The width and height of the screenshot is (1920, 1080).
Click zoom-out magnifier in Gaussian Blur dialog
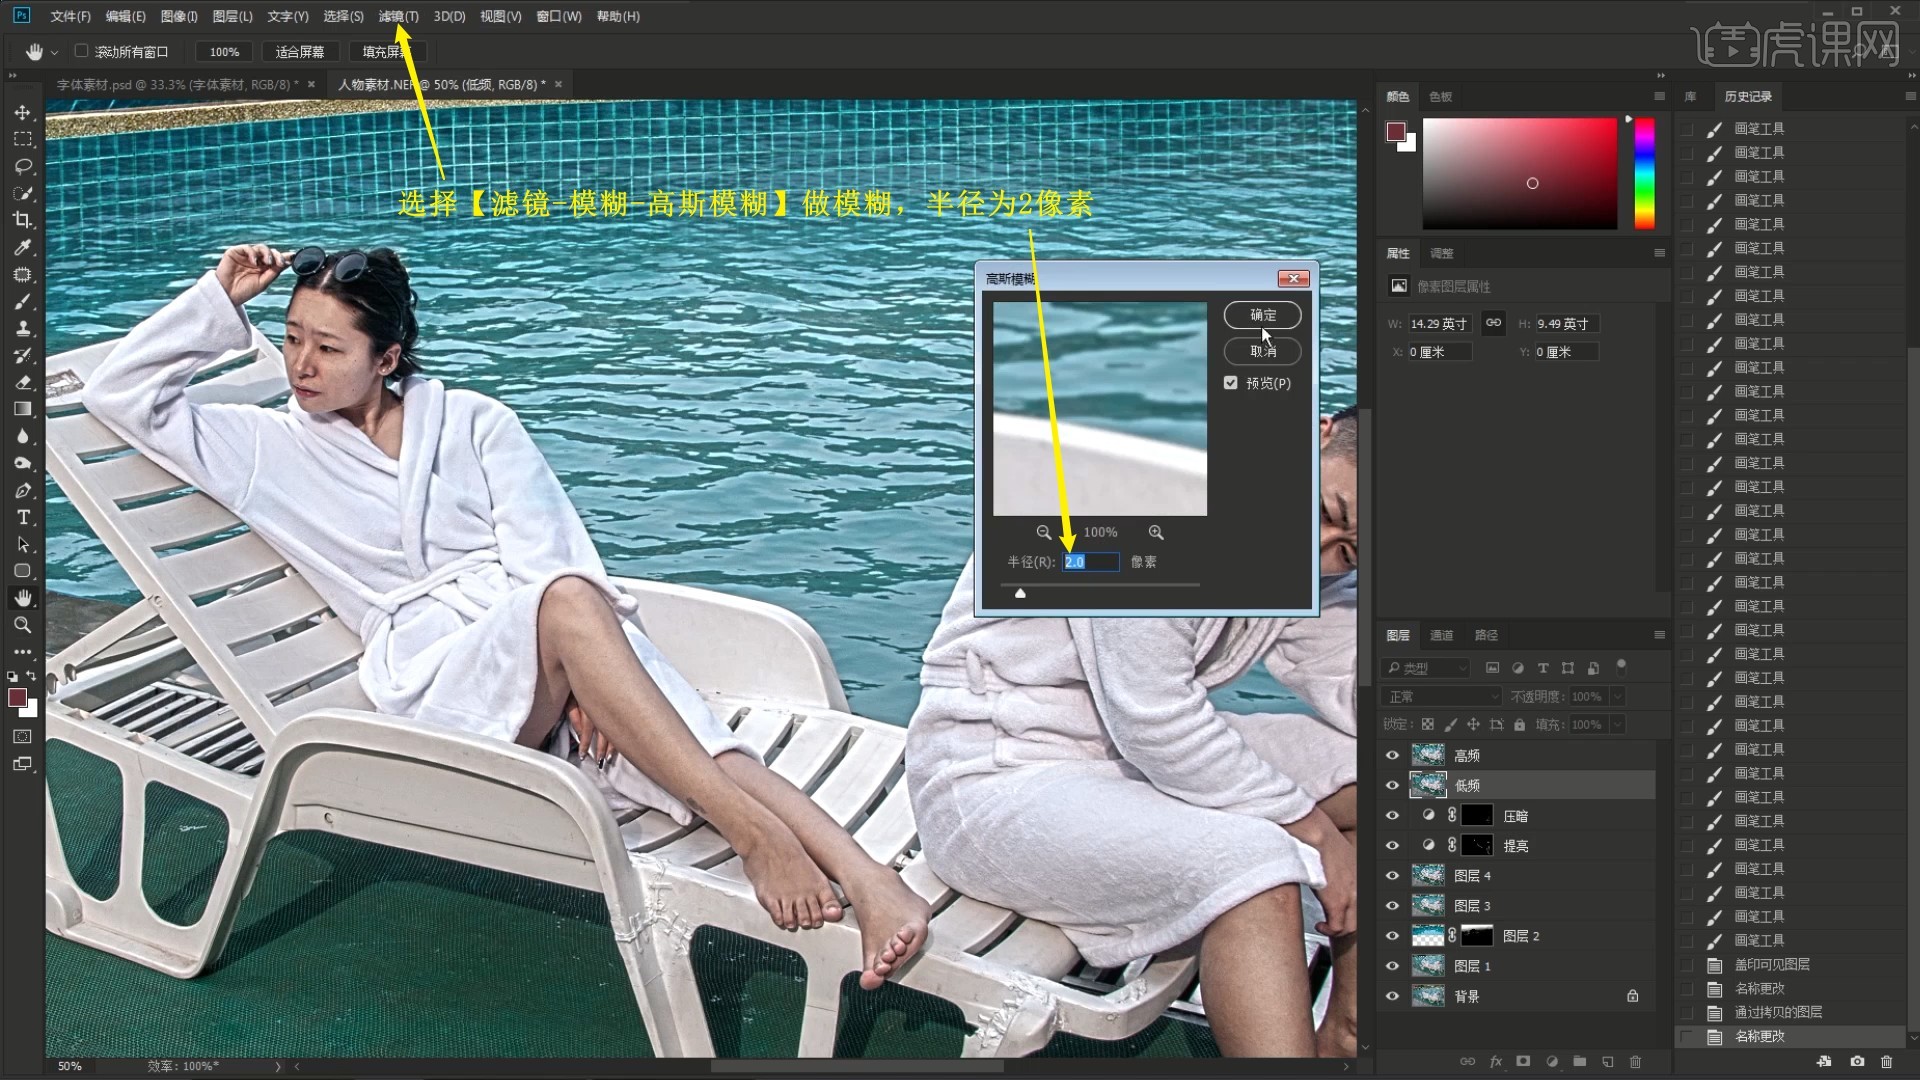coord(1044,532)
